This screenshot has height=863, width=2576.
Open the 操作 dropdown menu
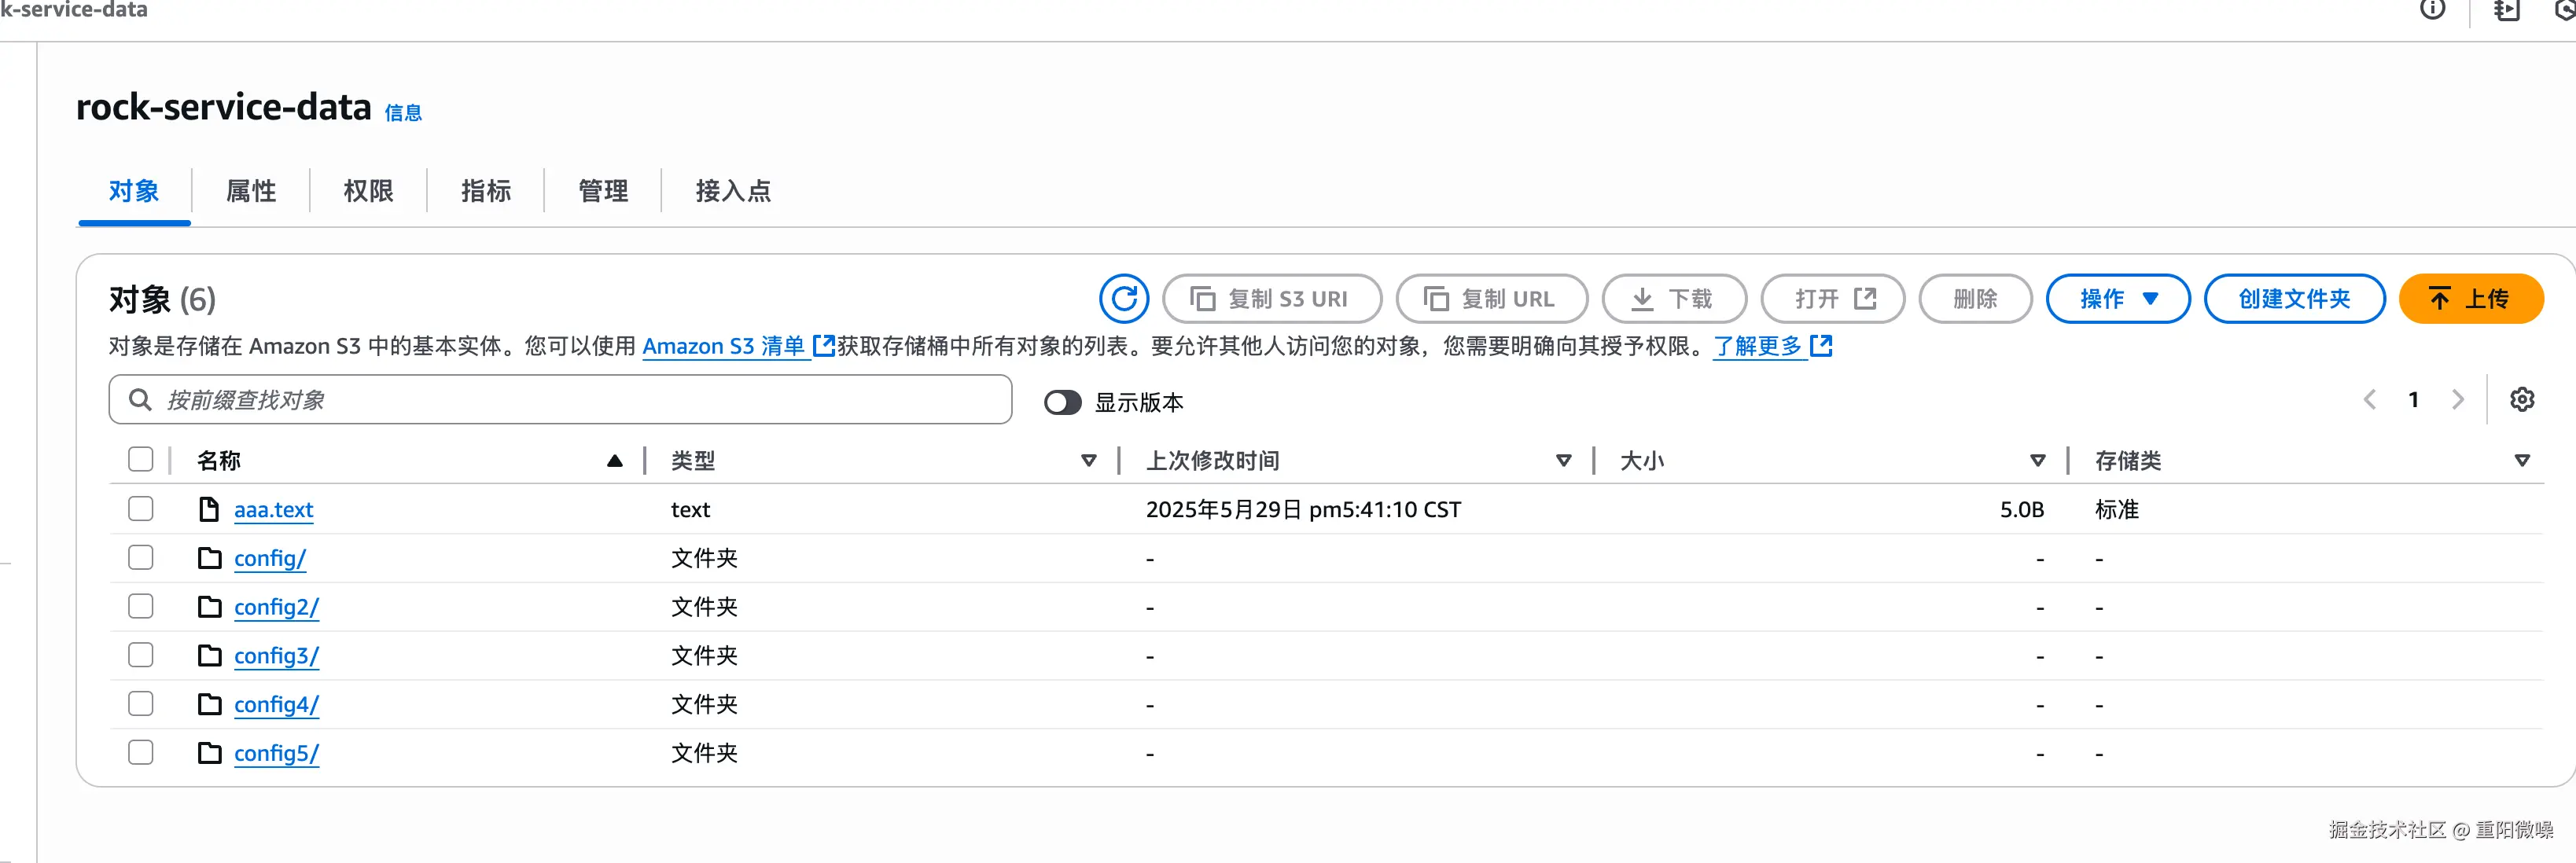2118,299
